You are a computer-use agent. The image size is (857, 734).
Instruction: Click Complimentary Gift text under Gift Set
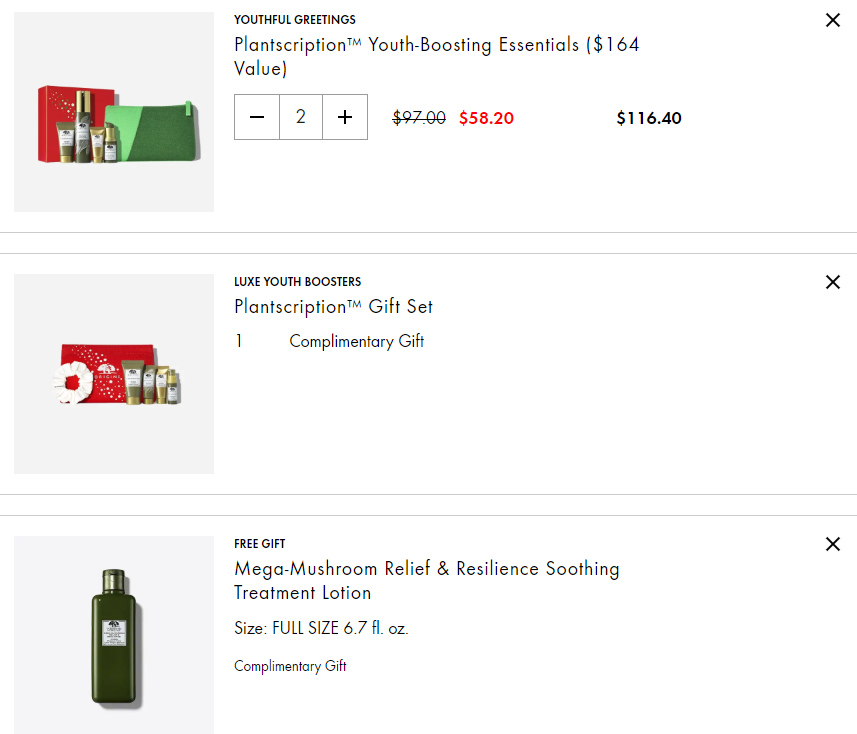click(x=356, y=341)
